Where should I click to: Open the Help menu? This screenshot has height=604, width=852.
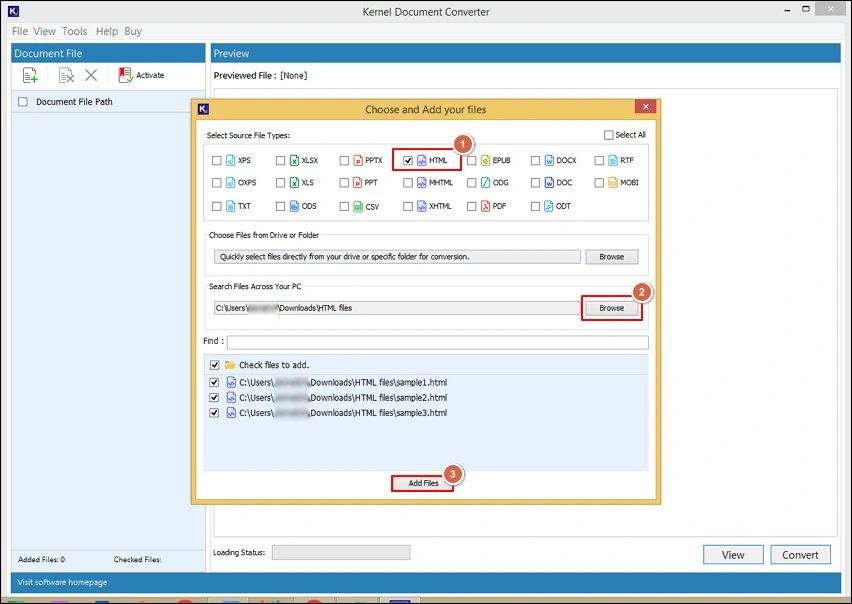pyautogui.click(x=106, y=31)
